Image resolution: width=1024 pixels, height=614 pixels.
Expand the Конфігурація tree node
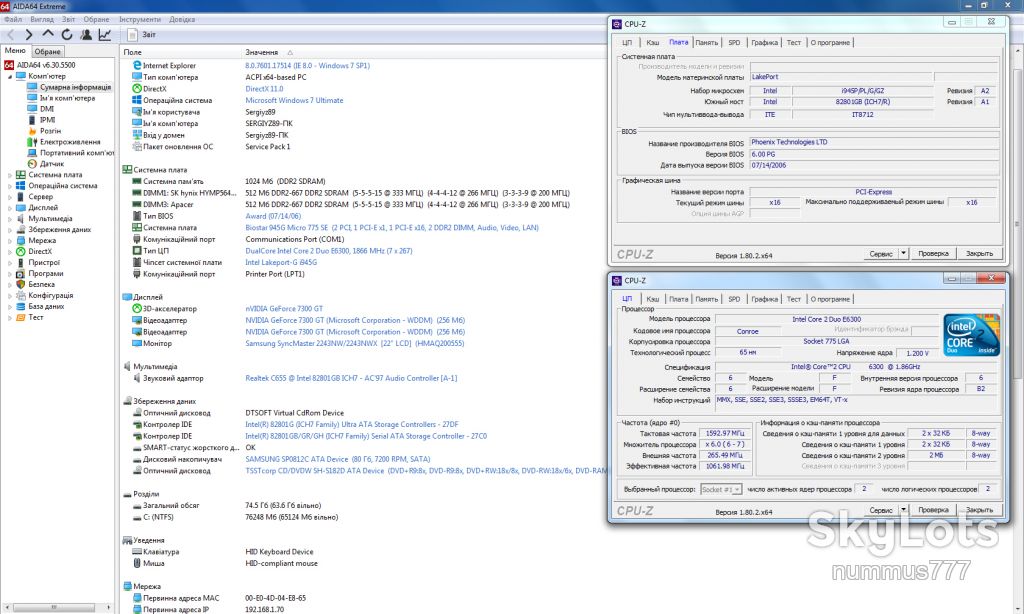[x=10, y=296]
